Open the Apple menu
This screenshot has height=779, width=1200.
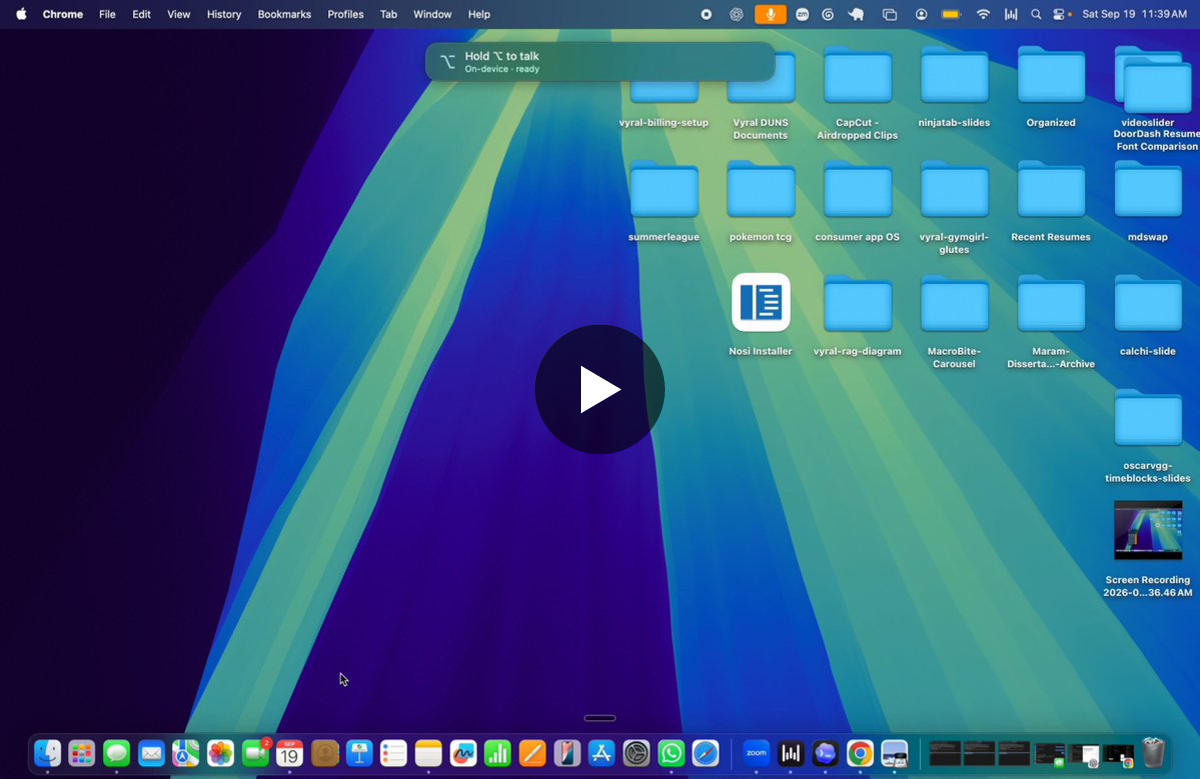click(21, 14)
